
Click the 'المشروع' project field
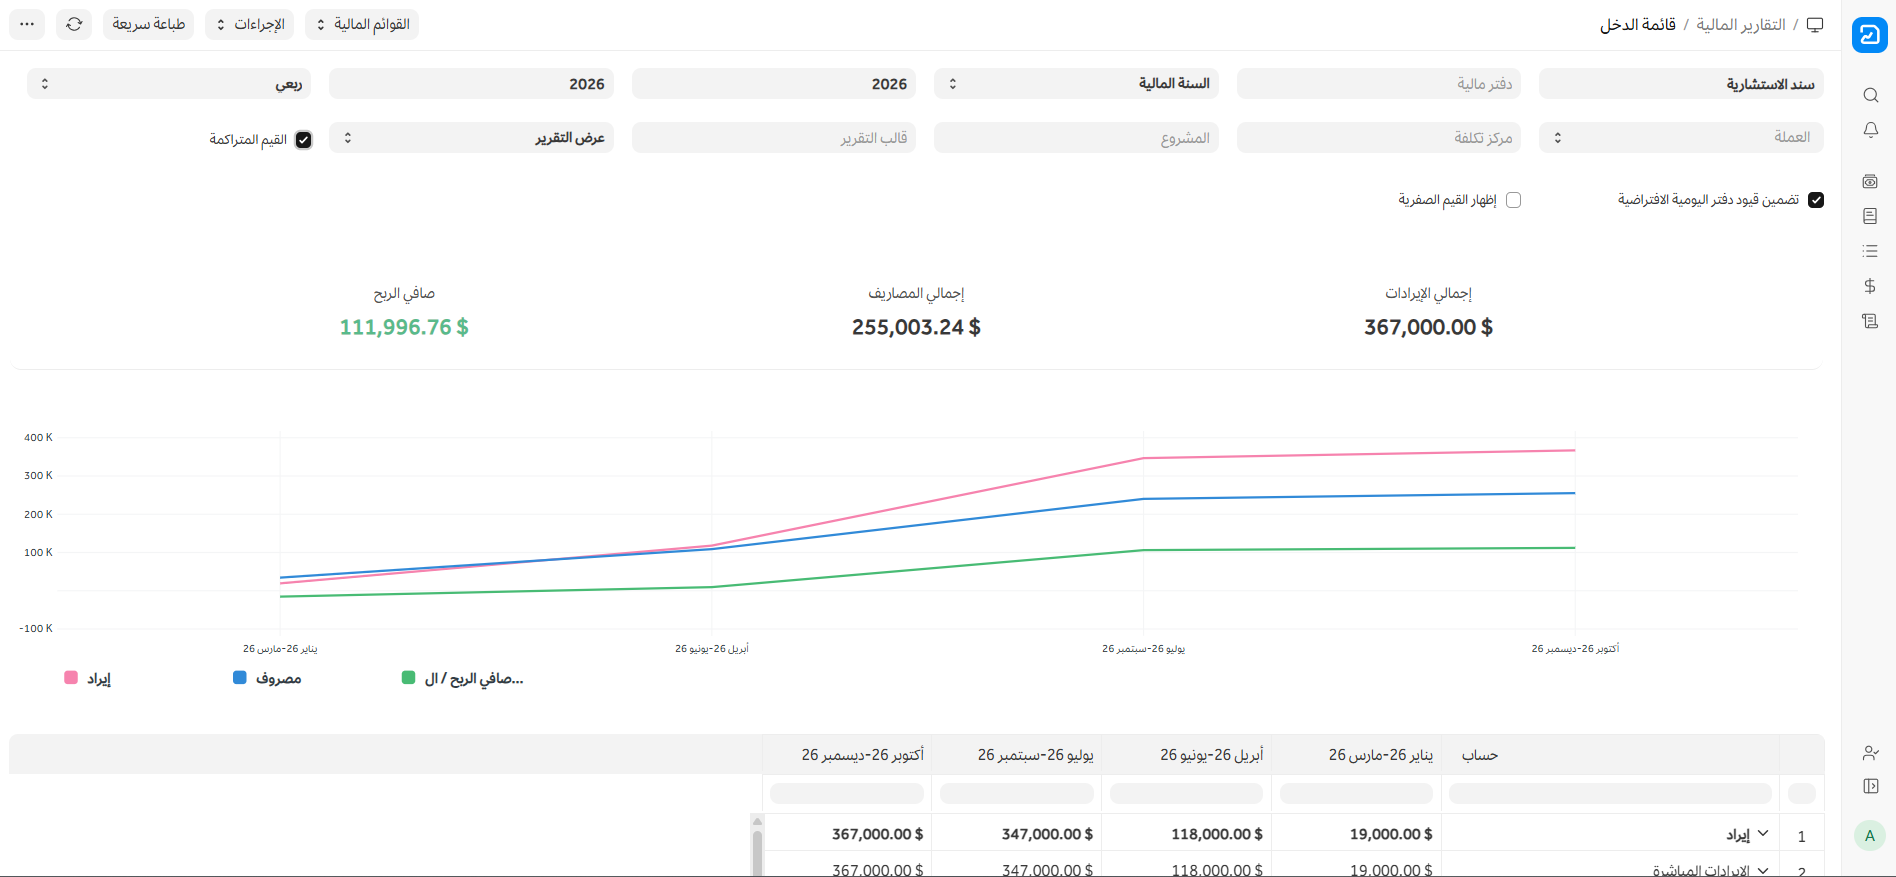(1076, 137)
